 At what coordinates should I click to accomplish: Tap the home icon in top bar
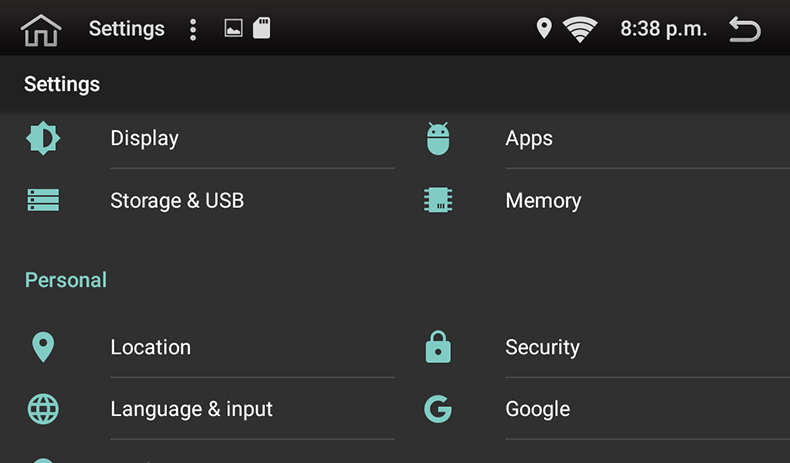click(41, 29)
